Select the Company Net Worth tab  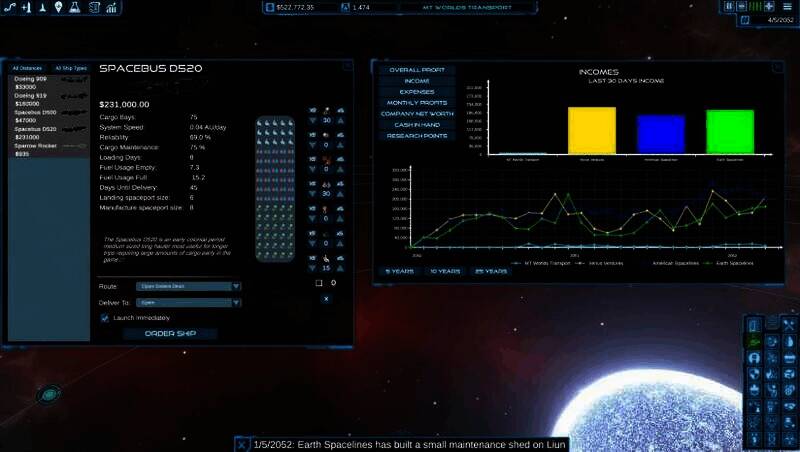tap(417, 113)
